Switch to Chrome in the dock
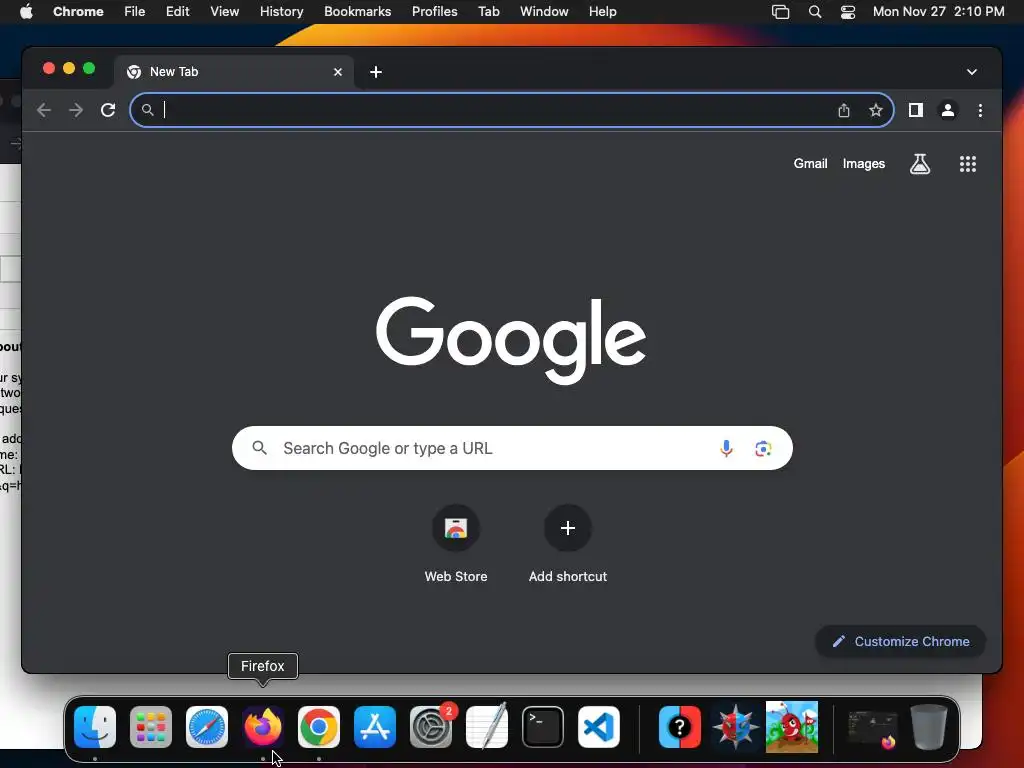This screenshot has width=1024, height=768. [319, 727]
